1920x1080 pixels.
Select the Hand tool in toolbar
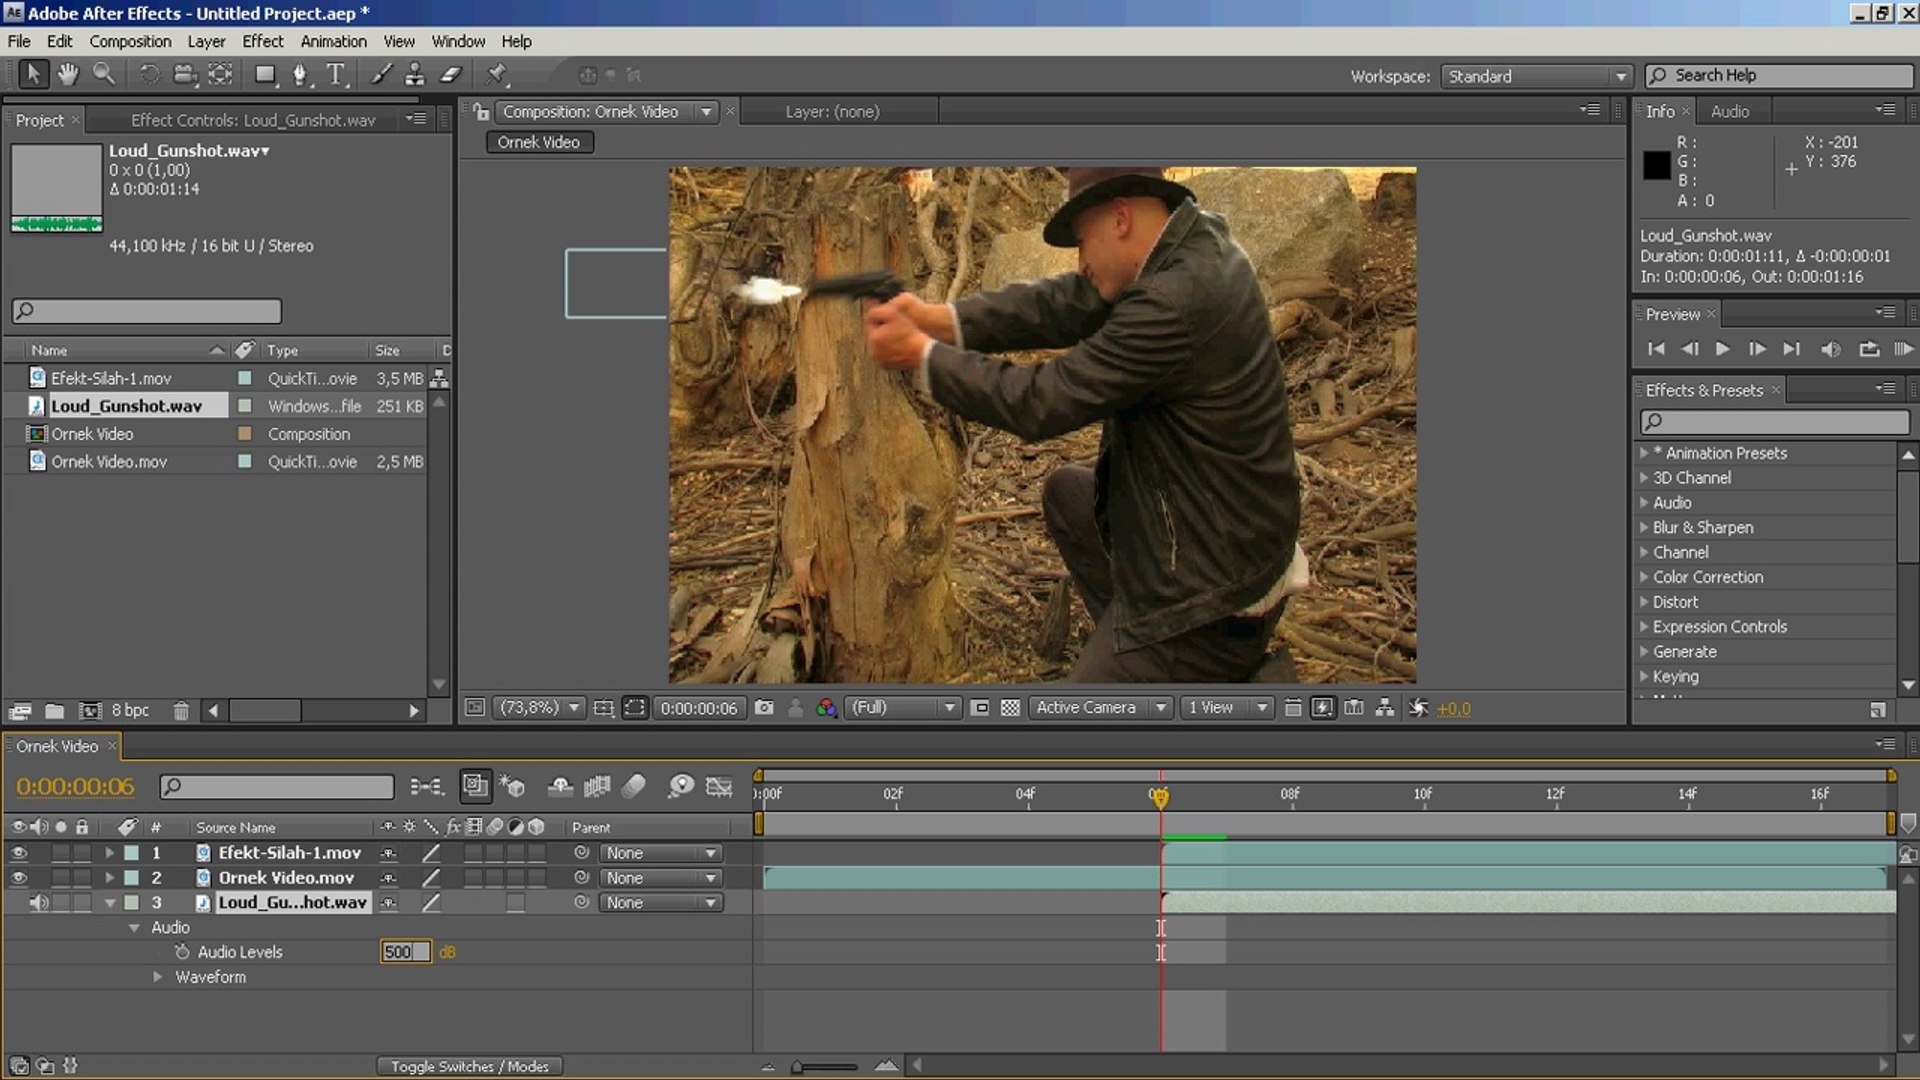pos(67,74)
